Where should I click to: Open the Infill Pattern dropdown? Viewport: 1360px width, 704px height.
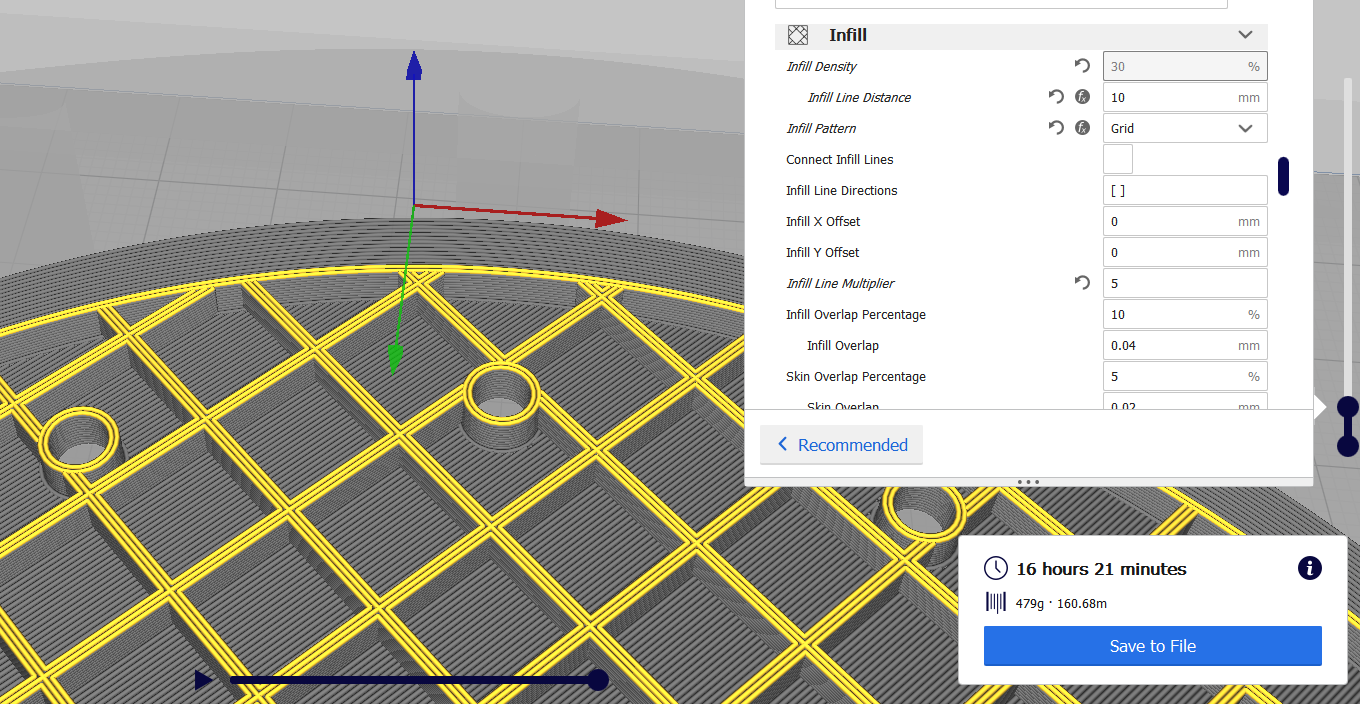coord(1185,128)
